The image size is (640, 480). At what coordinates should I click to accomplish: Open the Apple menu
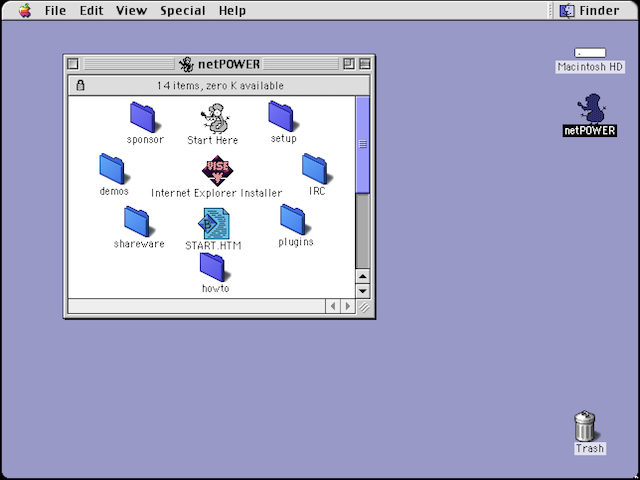pyautogui.click(x=25, y=11)
